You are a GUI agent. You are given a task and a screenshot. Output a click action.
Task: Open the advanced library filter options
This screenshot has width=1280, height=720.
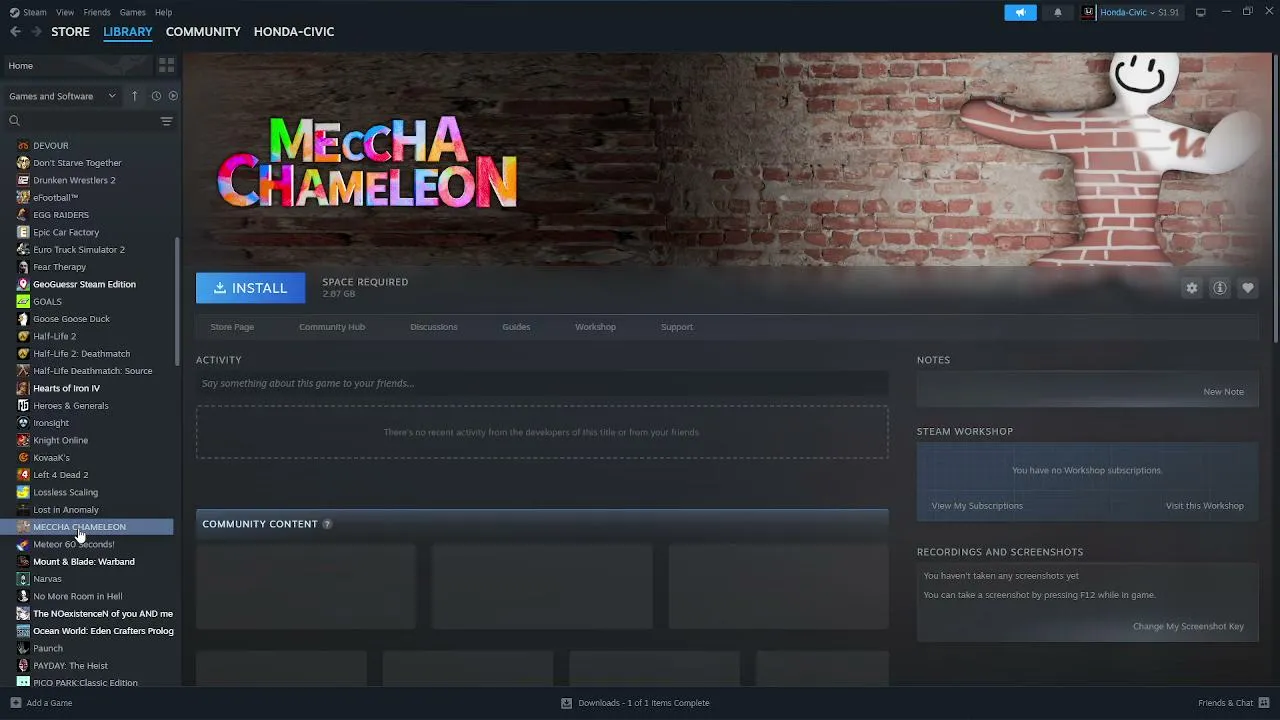click(x=167, y=121)
